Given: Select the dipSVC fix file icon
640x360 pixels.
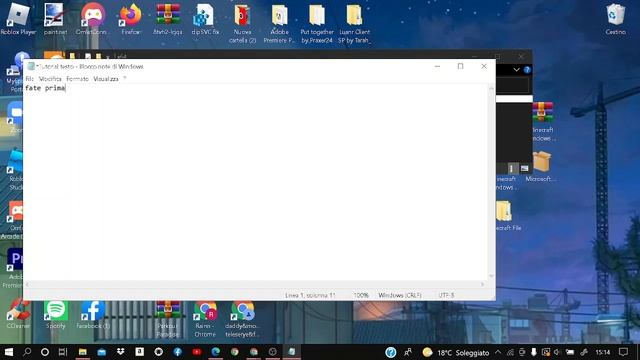Looking at the screenshot, I should (205, 19).
